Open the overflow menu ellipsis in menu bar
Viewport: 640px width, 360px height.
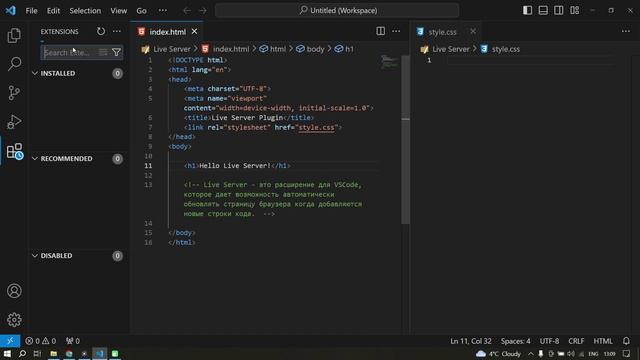click(x=162, y=11)
